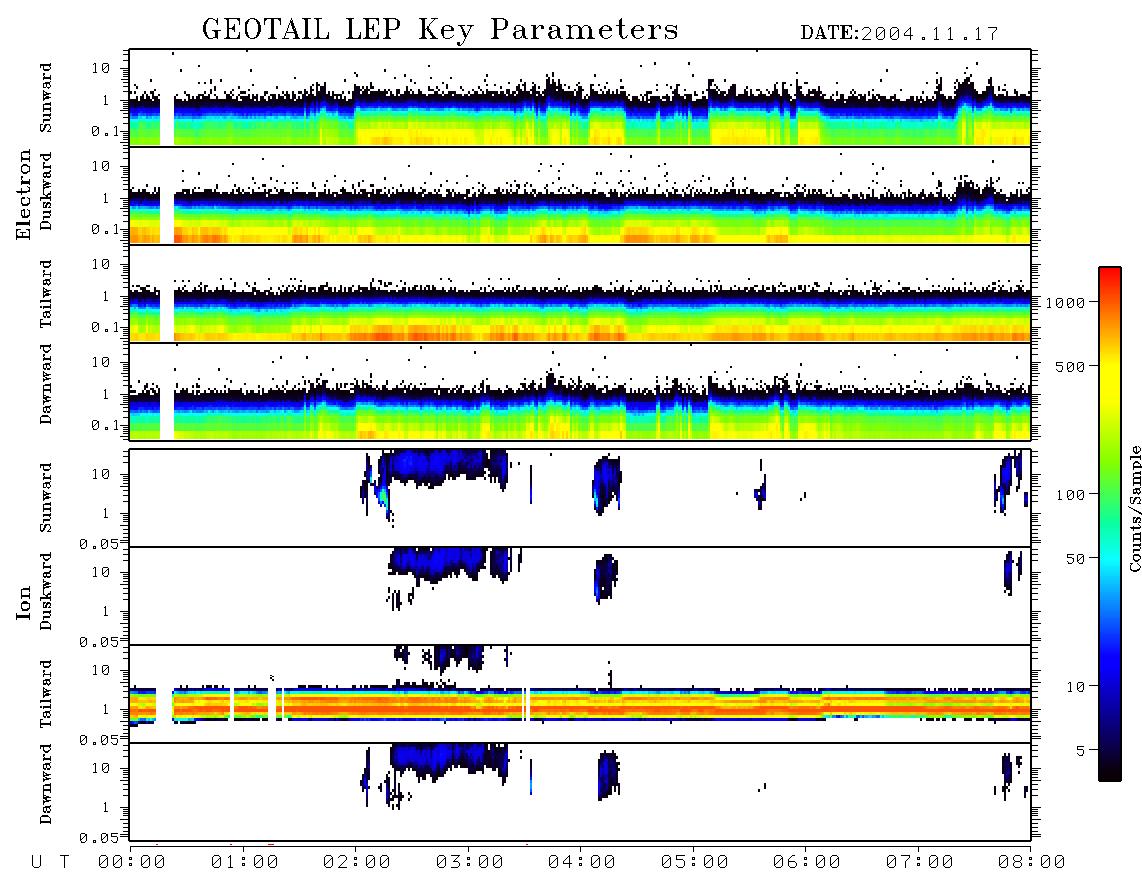Screen dimensions: 1142x880
Task: Click the Ion Tailward axis label
Action: [x=46, y=694]
